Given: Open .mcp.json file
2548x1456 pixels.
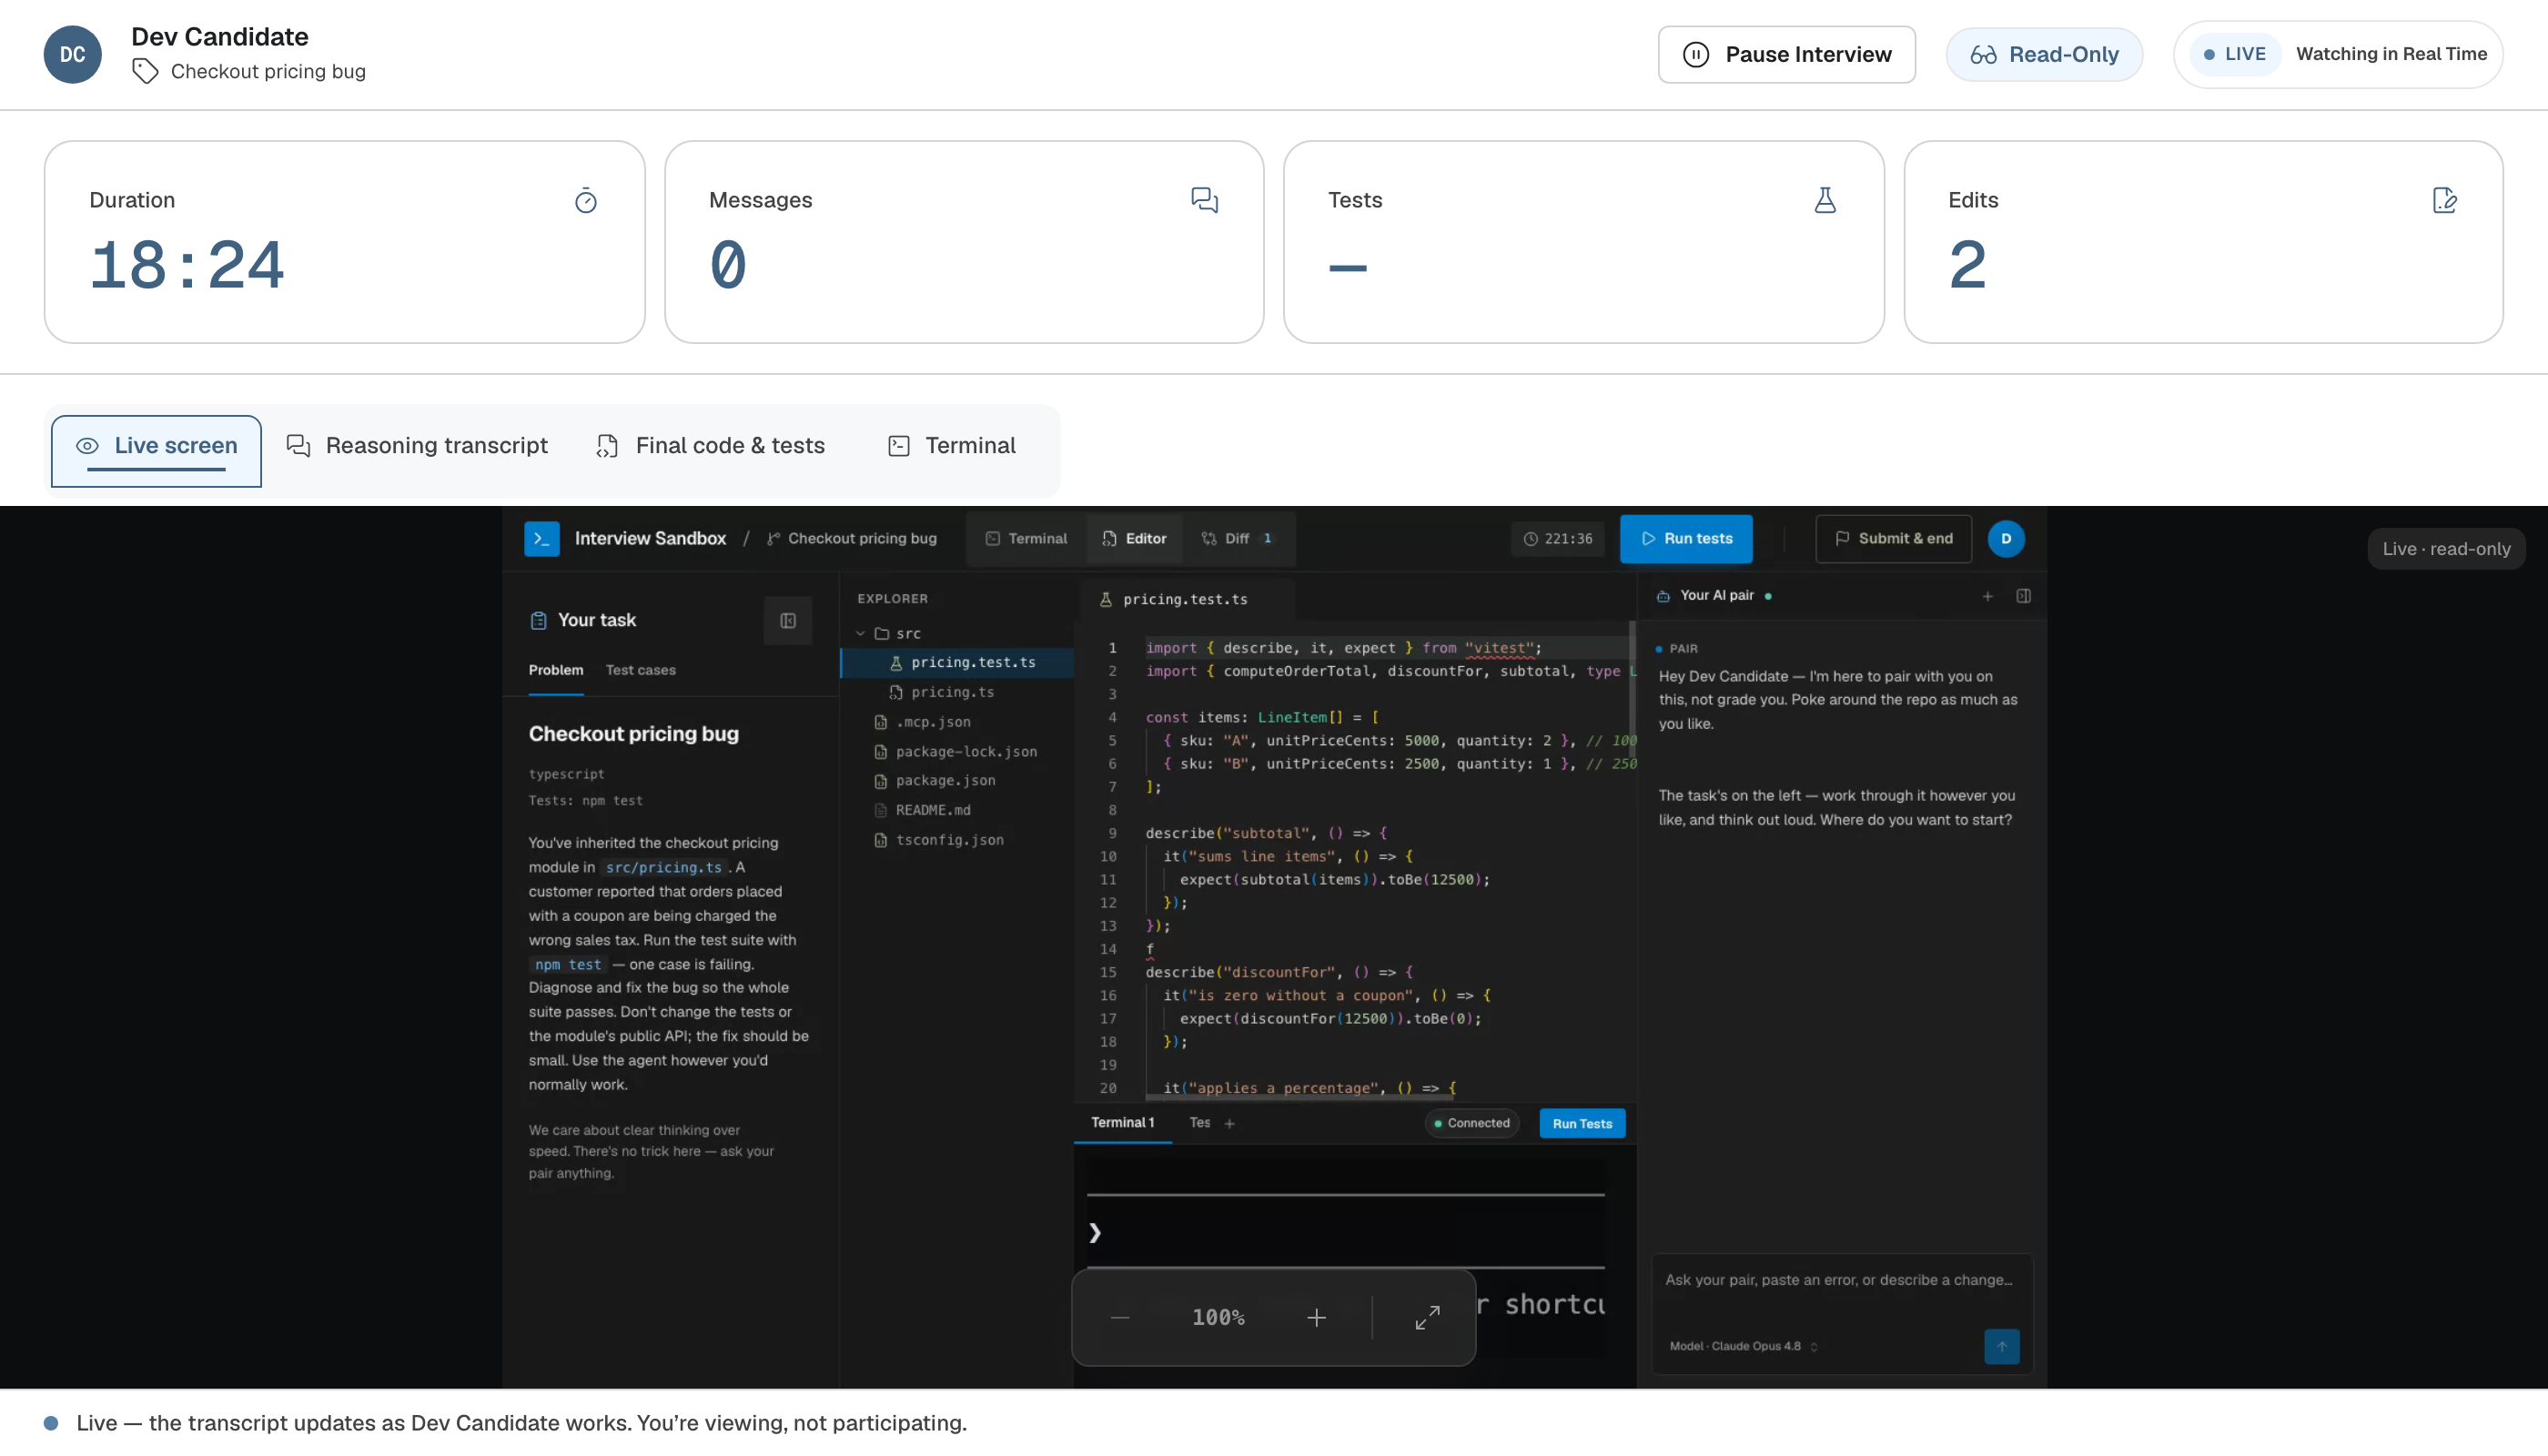Looking at the screenshot, I should [x=958, y=722].
